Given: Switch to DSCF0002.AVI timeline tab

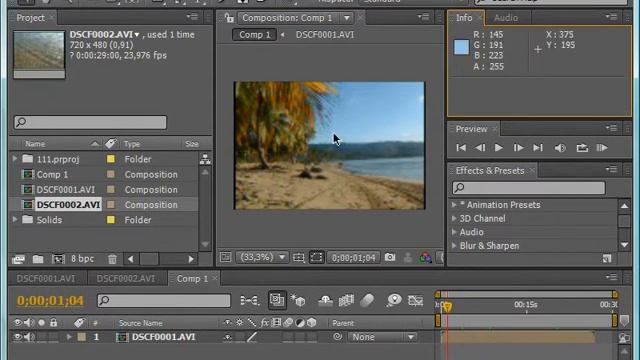Looking at the screenshot, I should click(x=126, y=279).
